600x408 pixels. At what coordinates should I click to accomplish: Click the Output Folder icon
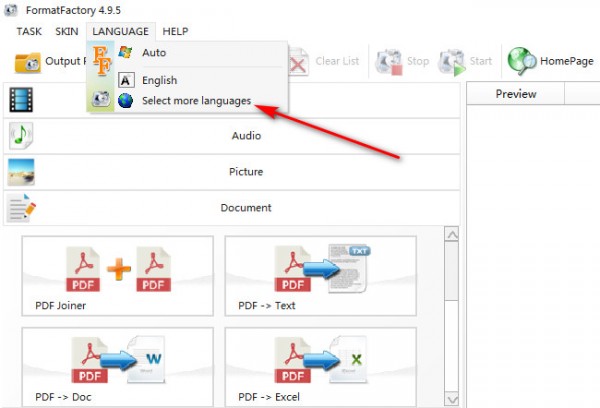coord(28,62)
